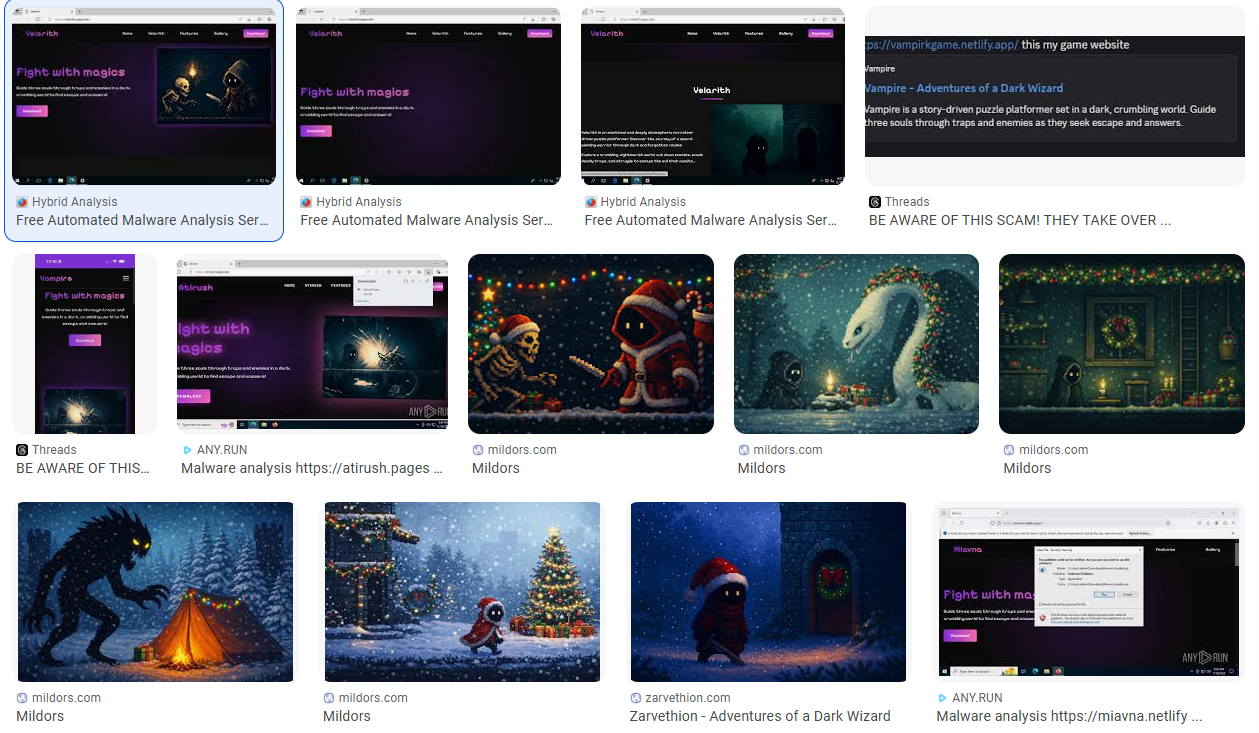Click the Threads favicon under the Vampire website preview
The image size is (1259, 733).
875,202
